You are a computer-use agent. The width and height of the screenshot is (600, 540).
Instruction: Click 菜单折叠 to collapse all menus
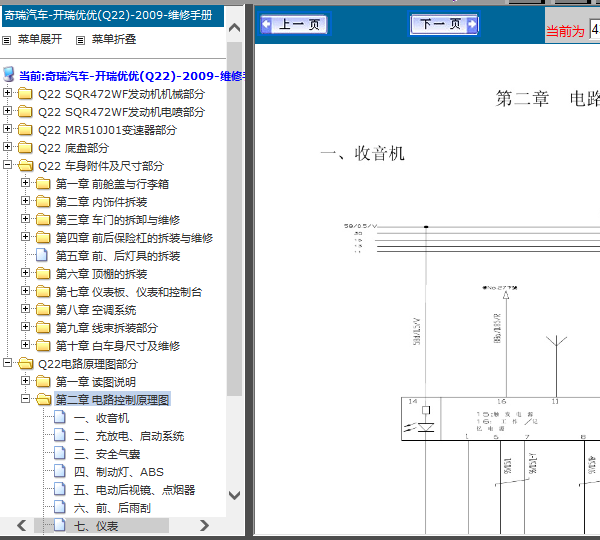(114, 39)
